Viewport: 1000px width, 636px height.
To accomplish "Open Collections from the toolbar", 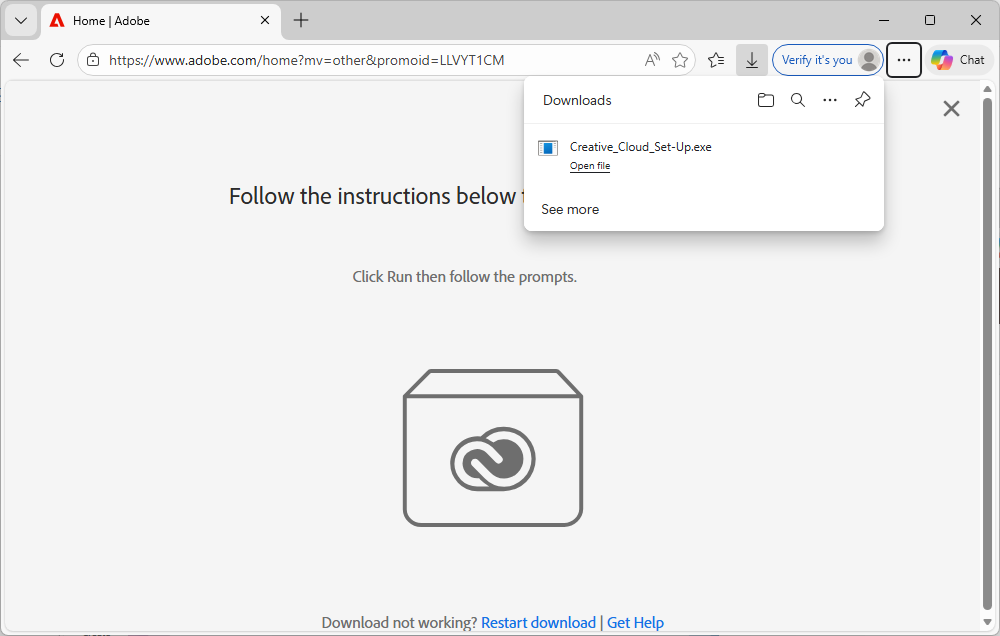I will (715, 60).
